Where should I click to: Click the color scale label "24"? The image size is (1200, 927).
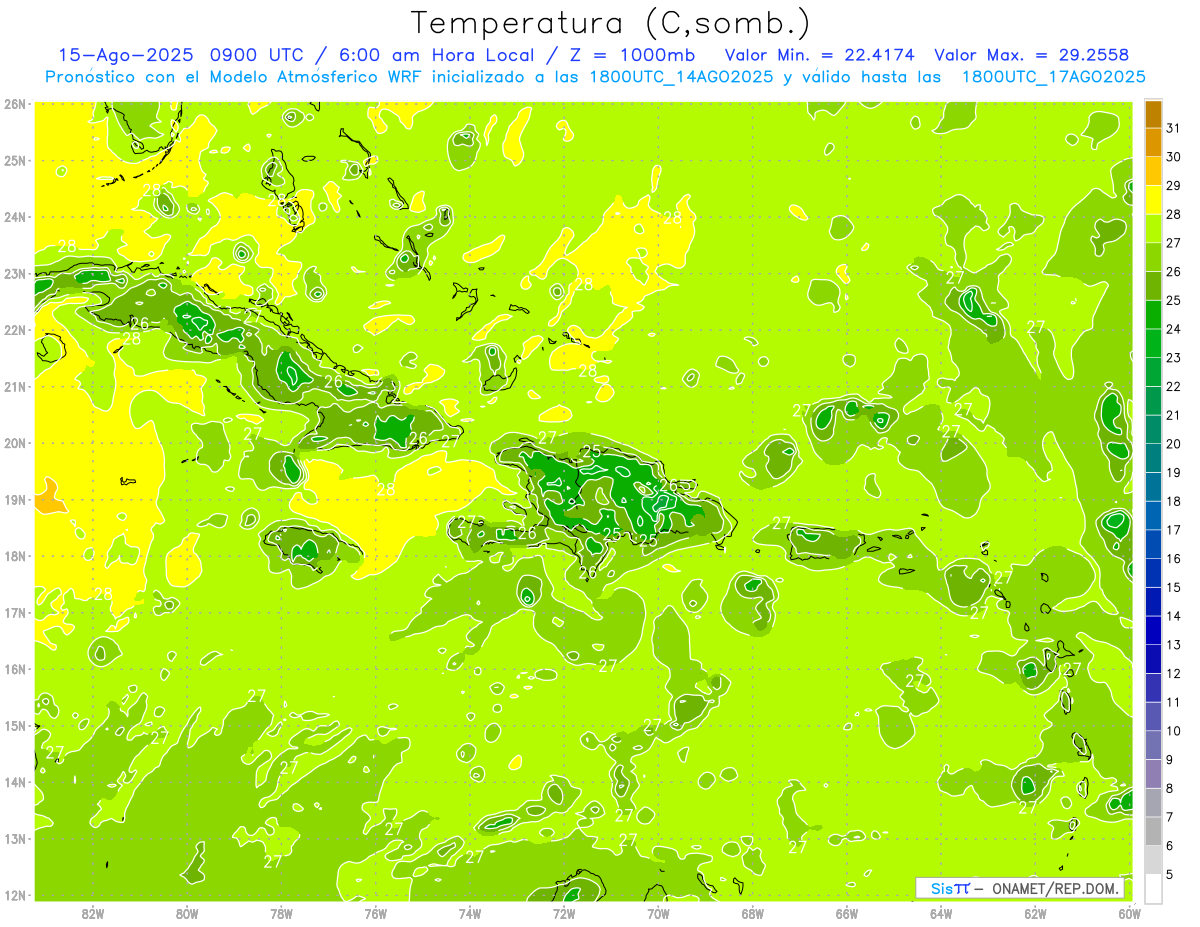[1173, 329]
